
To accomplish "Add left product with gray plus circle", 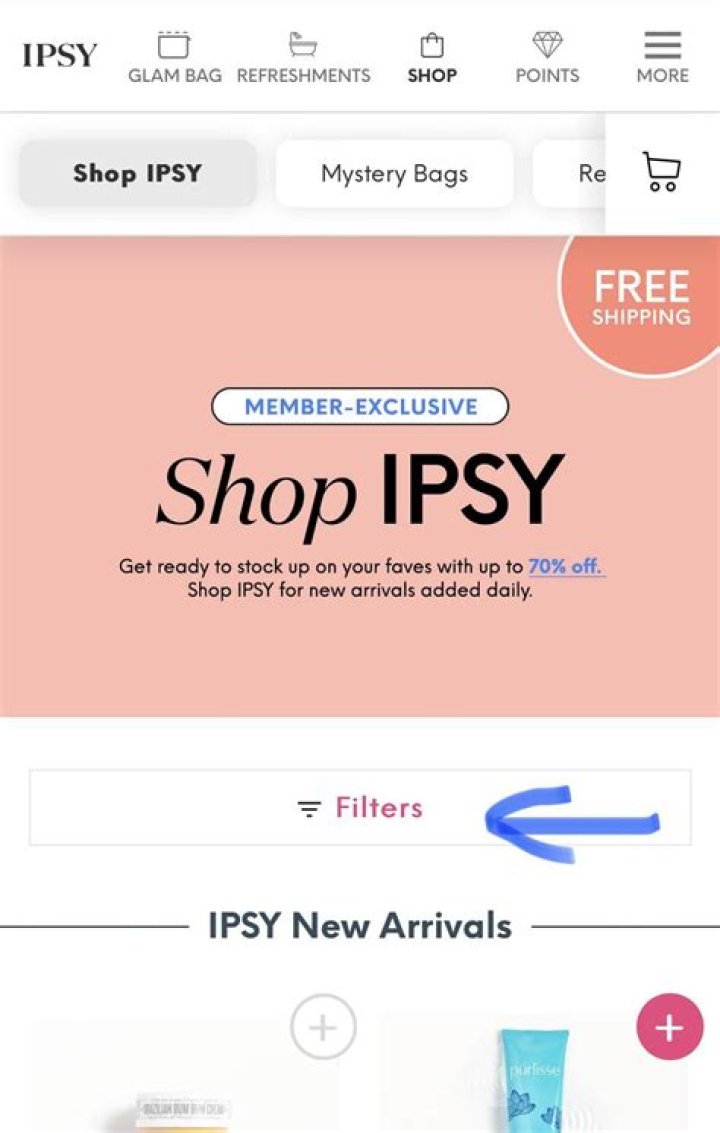I will 323,1027.
